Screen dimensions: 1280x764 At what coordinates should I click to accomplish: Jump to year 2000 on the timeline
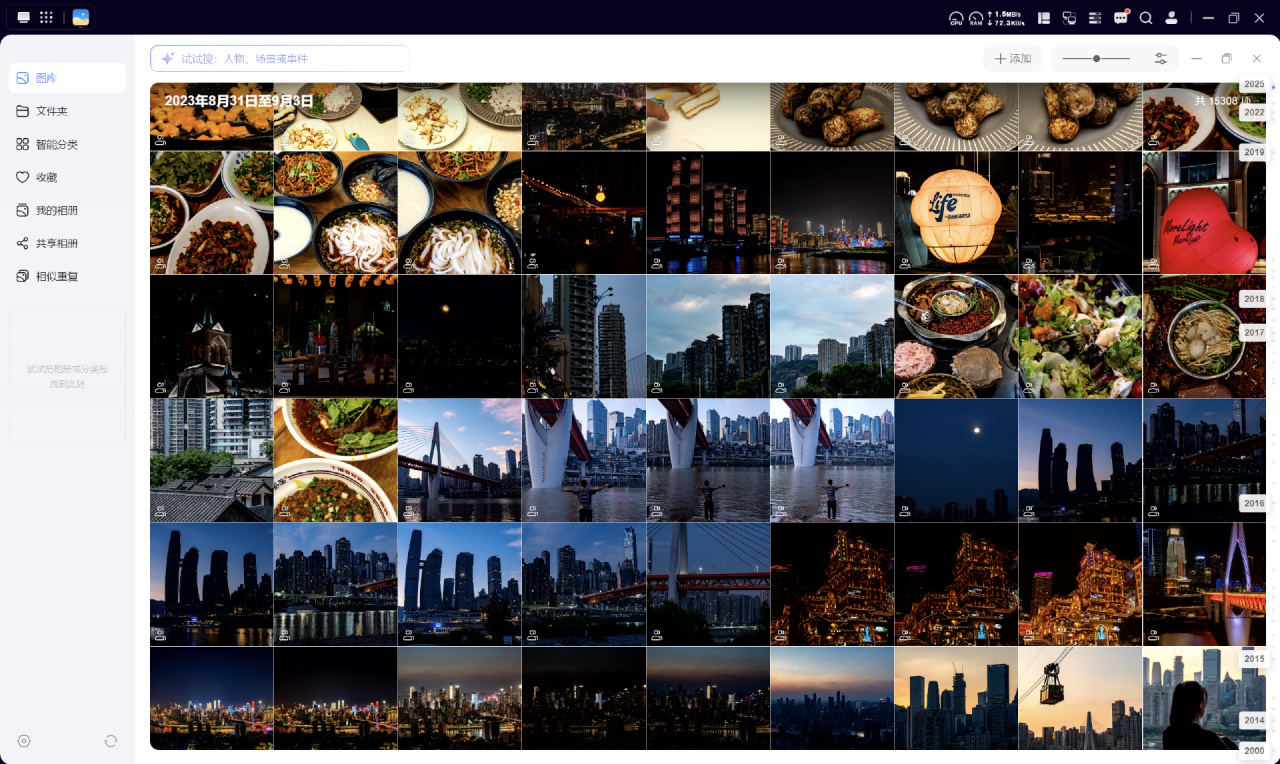(x=1254, y=750)
